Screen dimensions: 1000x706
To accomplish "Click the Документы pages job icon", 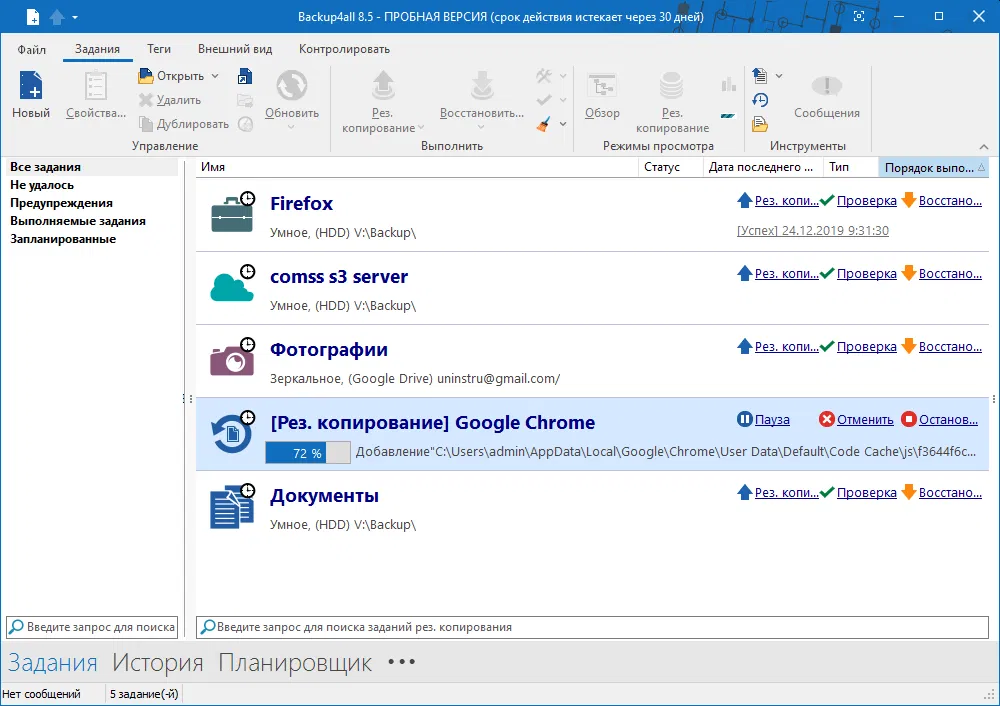I will [232, 506].
